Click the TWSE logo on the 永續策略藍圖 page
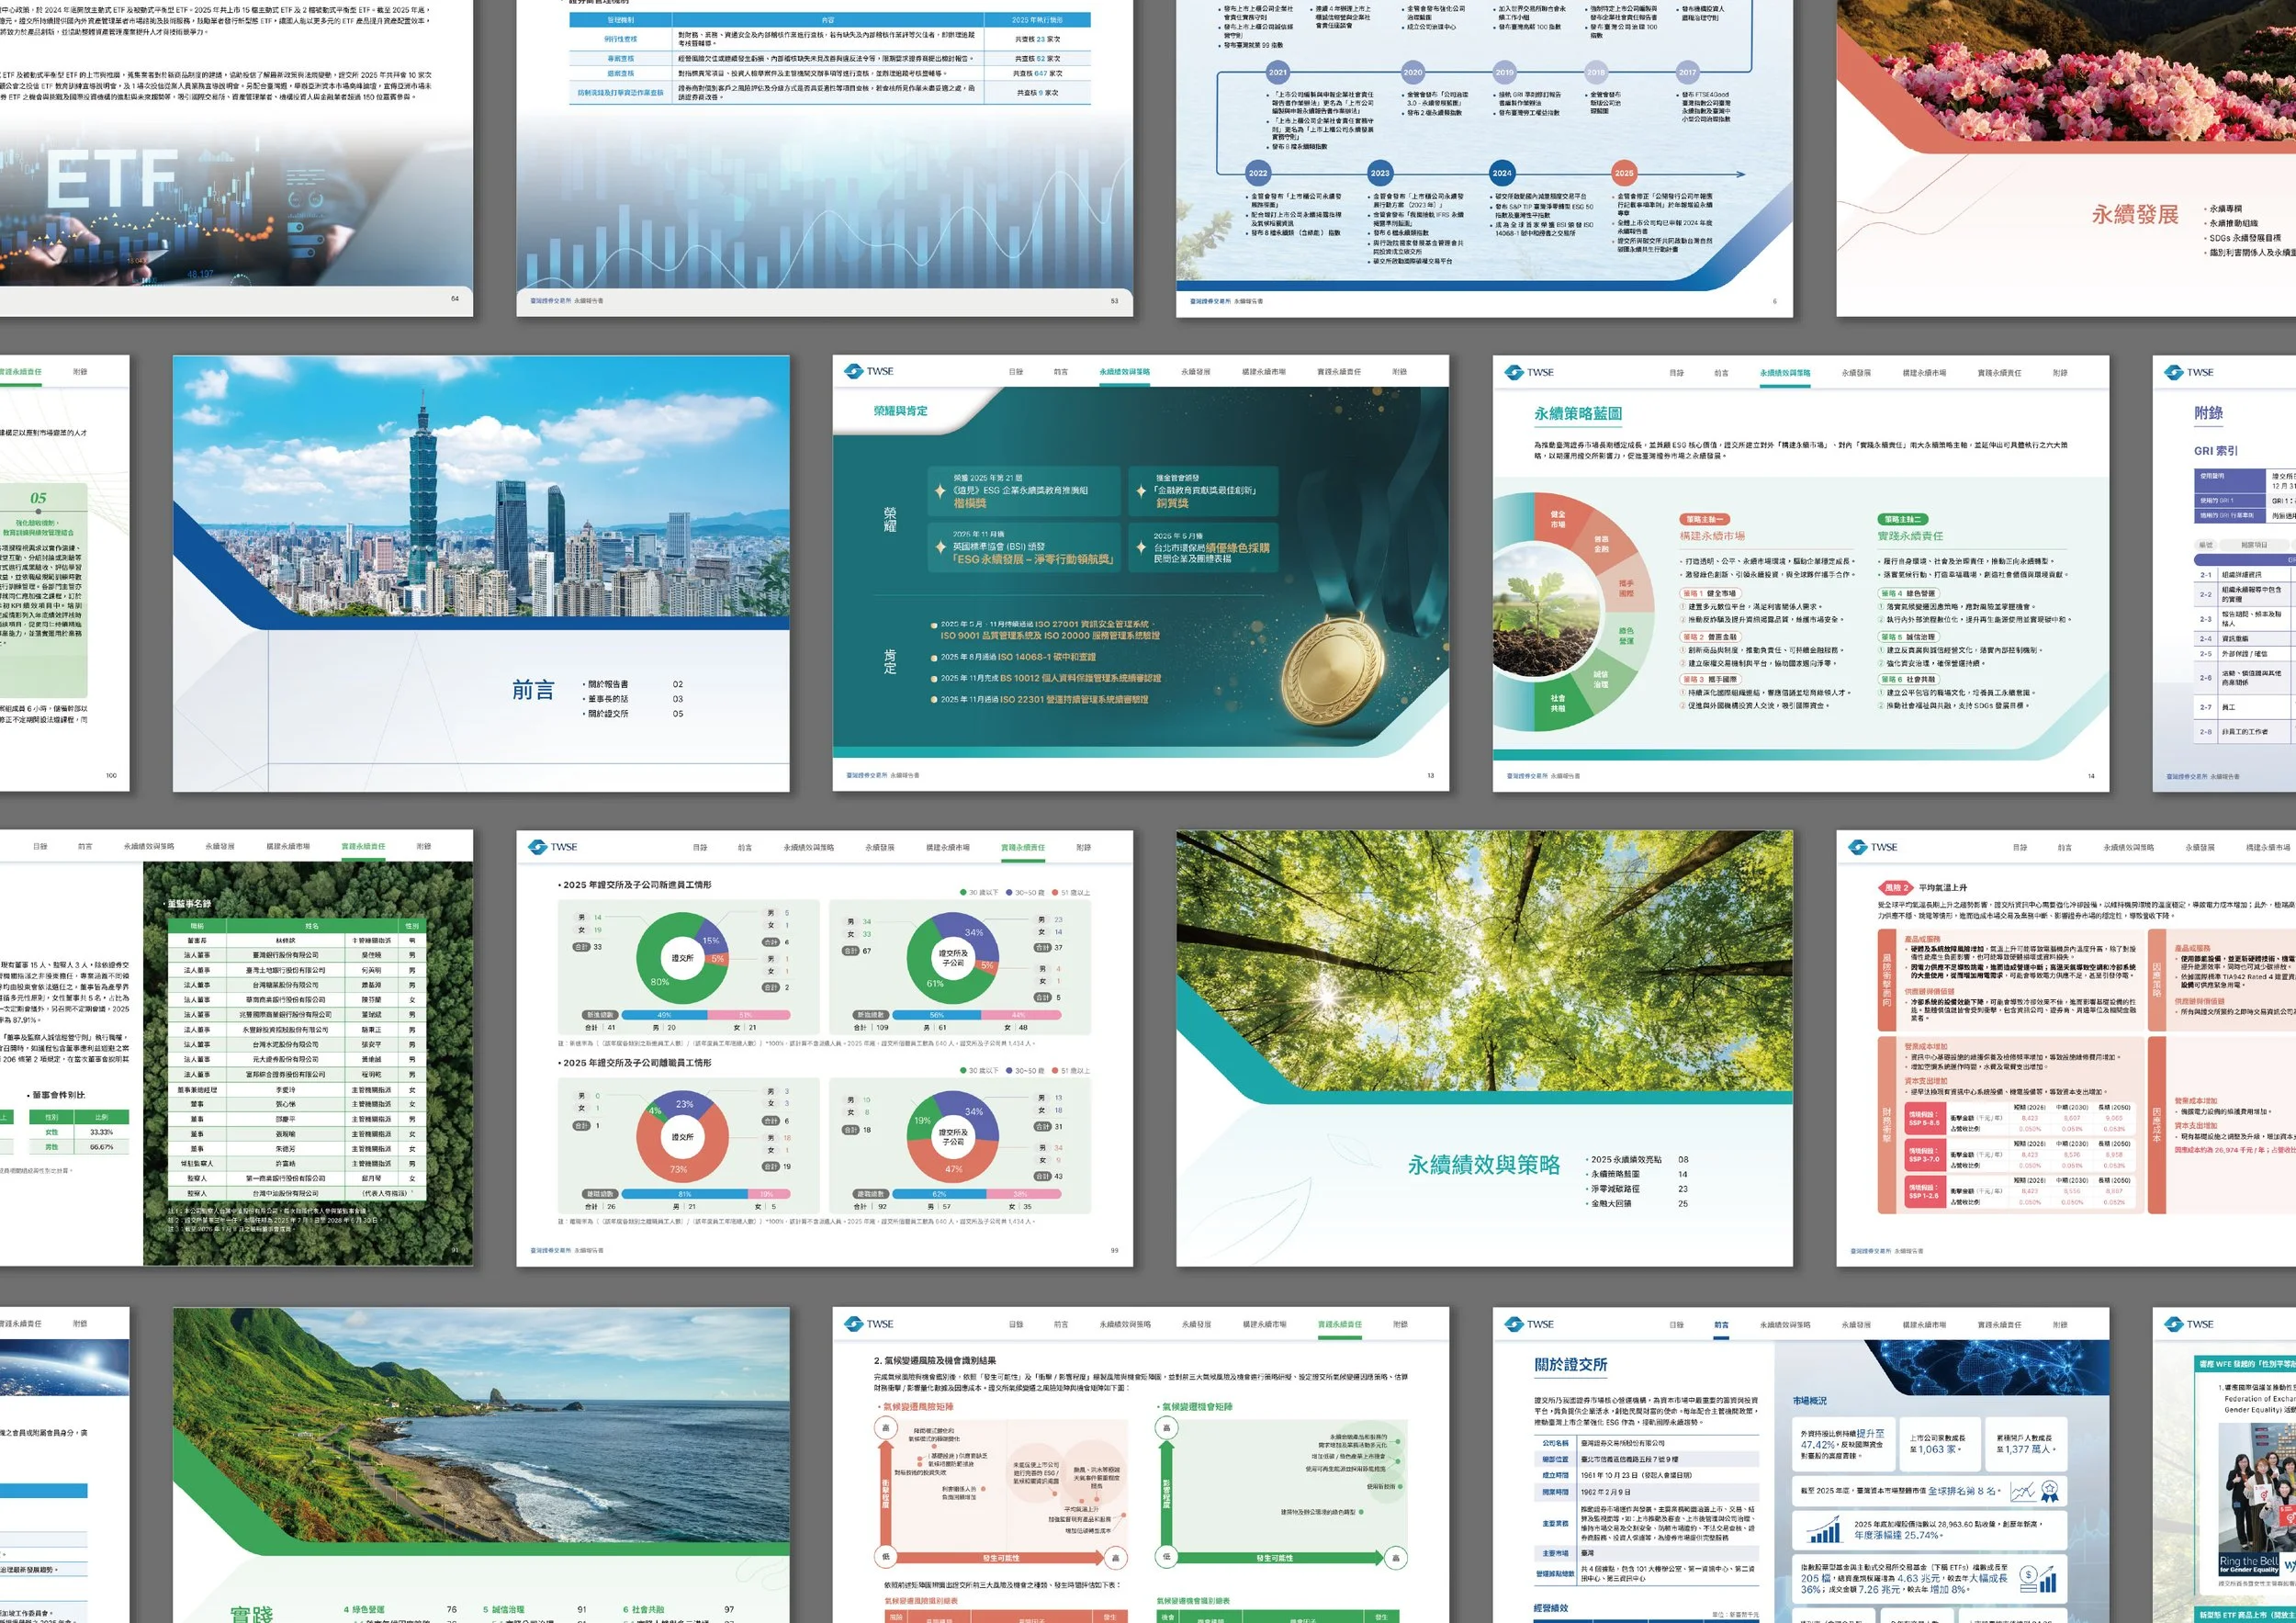The image size is (2296, 1623). click(1528, 372)
